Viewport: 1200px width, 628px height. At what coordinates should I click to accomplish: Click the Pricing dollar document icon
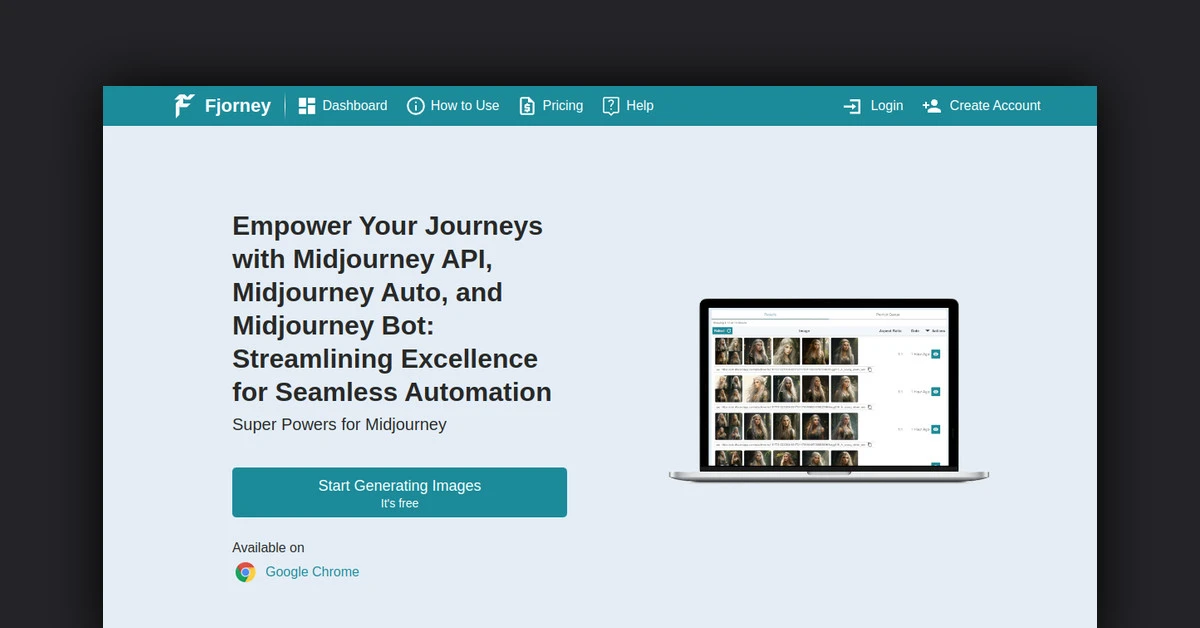point(527,106)
